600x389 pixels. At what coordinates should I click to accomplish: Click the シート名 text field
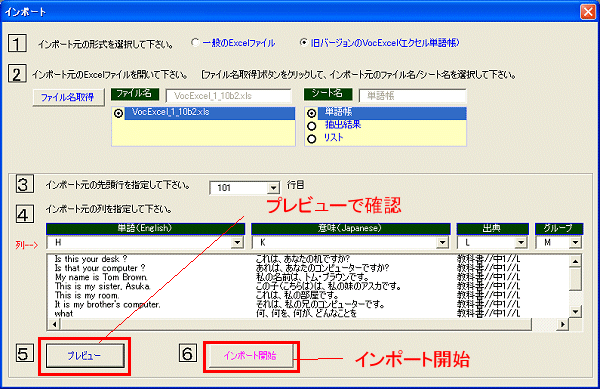click(412, 96)
